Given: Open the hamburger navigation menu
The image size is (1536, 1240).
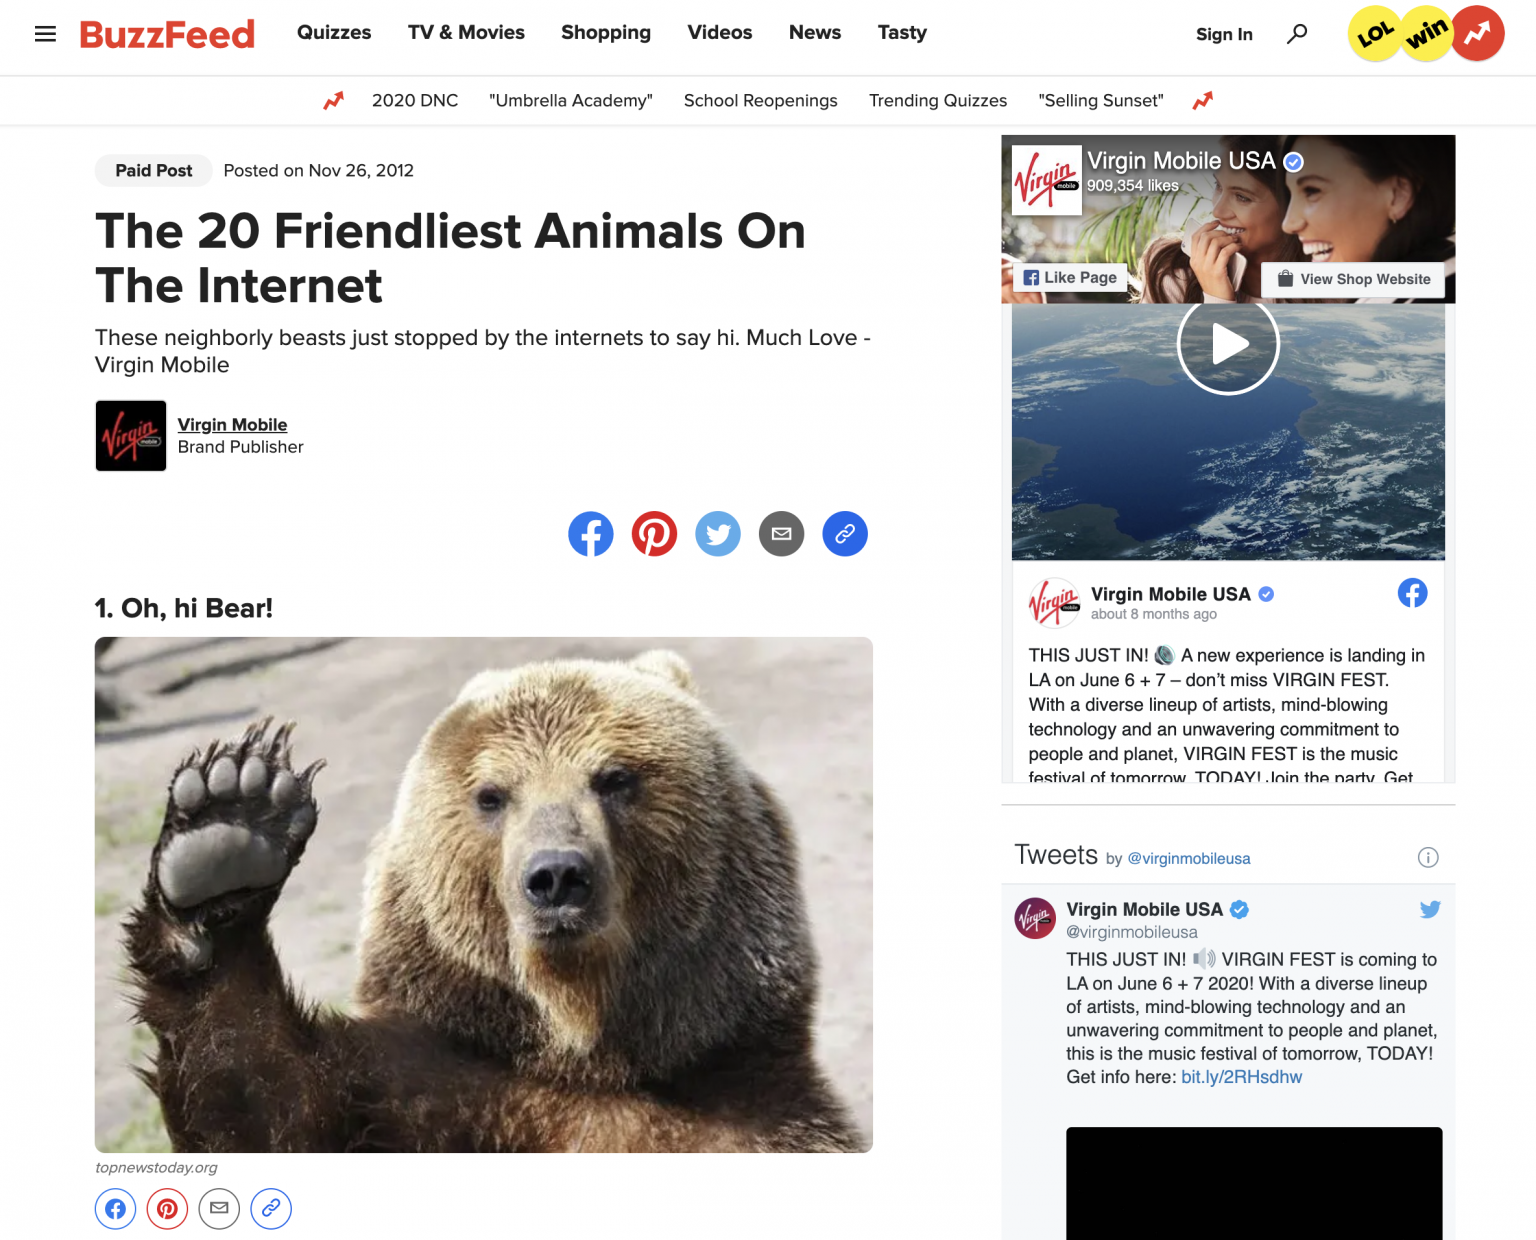Looking at the screenshot, I should [x=45, y=33].
